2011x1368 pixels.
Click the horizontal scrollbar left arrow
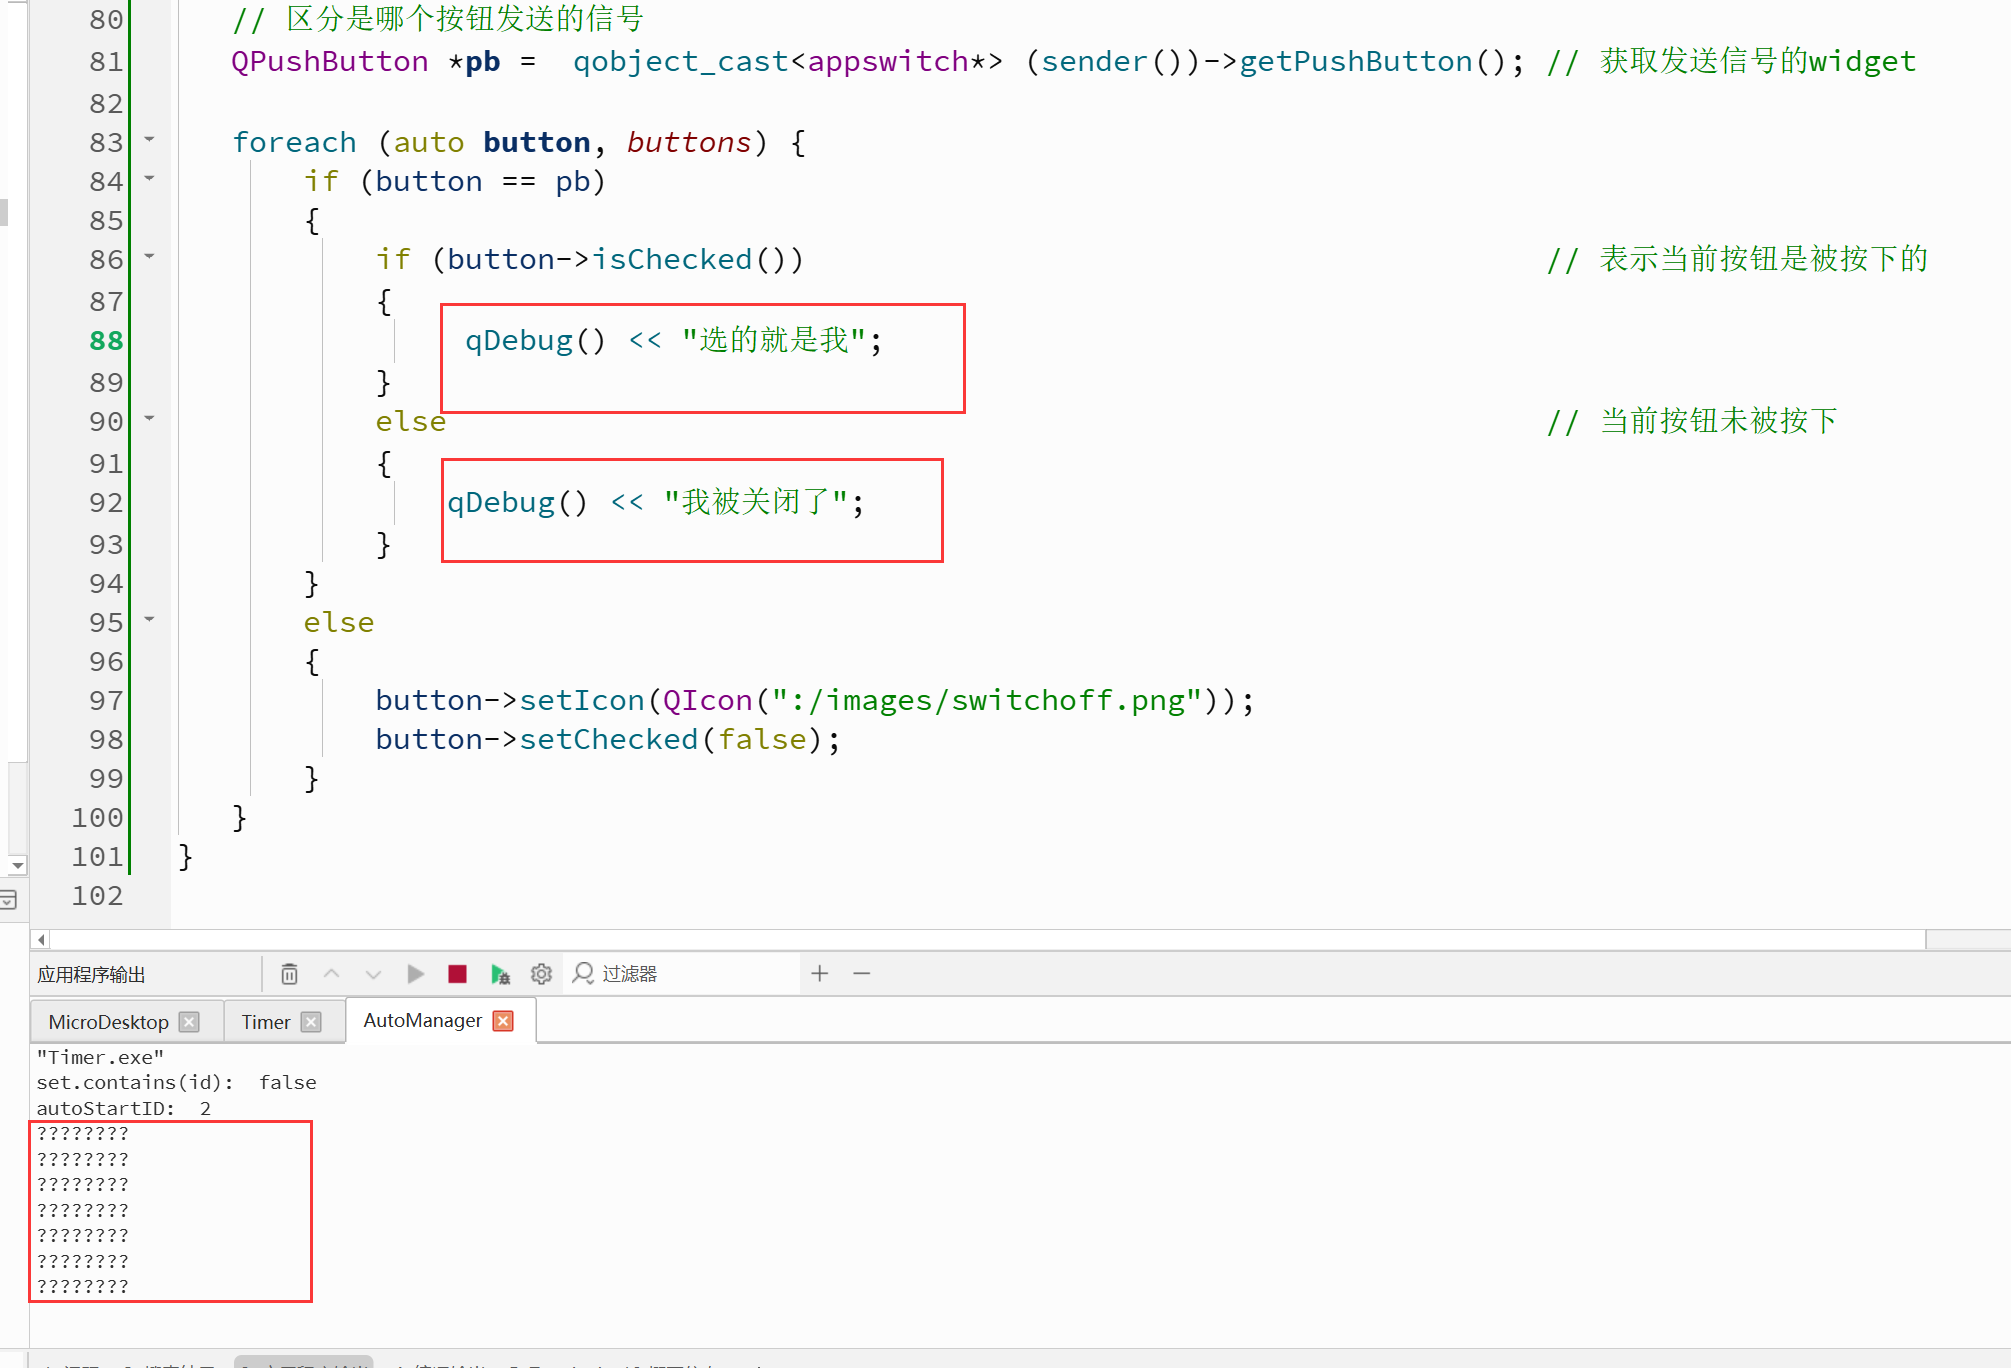41,940
